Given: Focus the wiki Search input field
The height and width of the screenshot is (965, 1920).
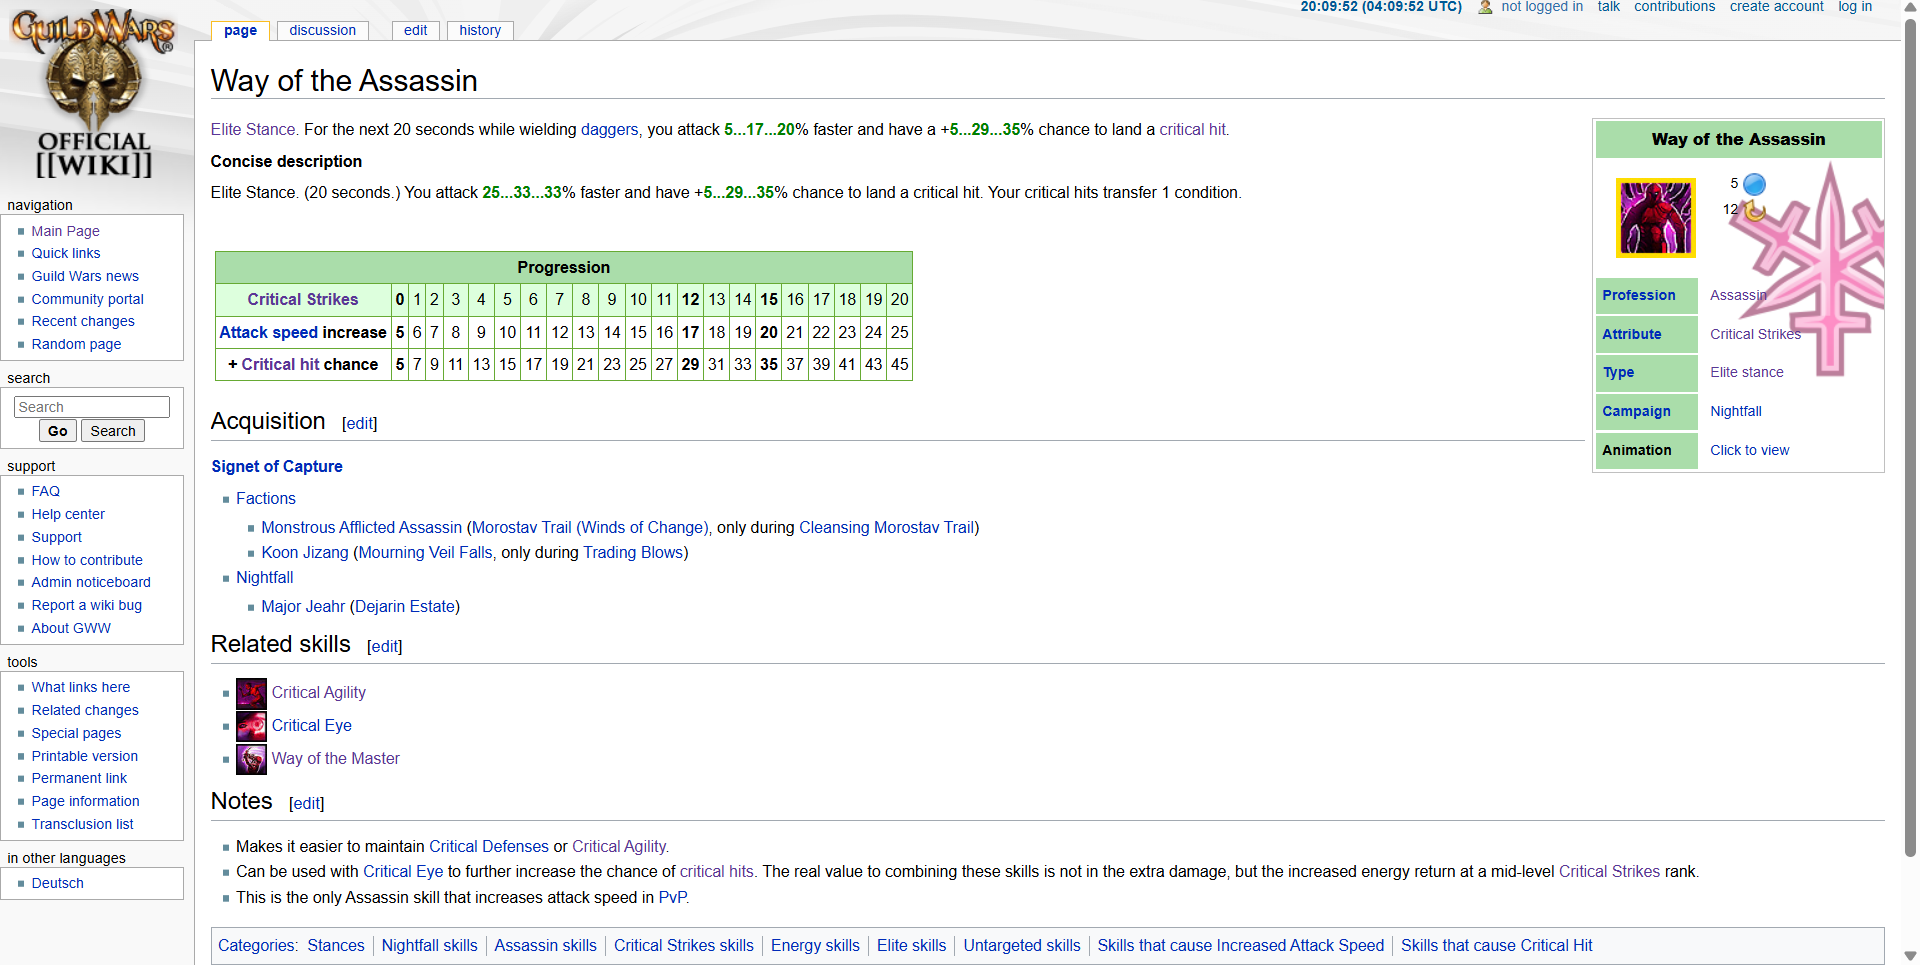Looking at the screenshot, I should (92, 407).
